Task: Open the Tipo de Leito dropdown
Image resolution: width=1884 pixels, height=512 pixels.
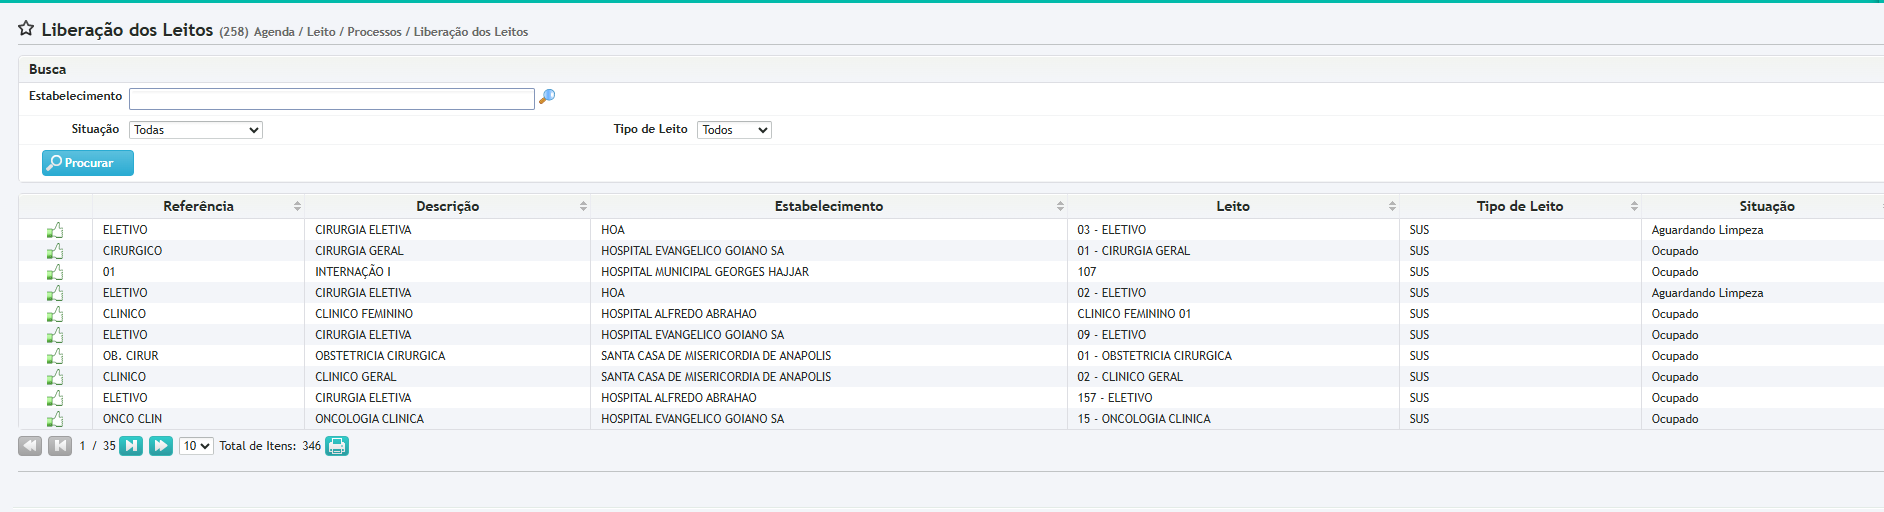Action: [734, 130]
